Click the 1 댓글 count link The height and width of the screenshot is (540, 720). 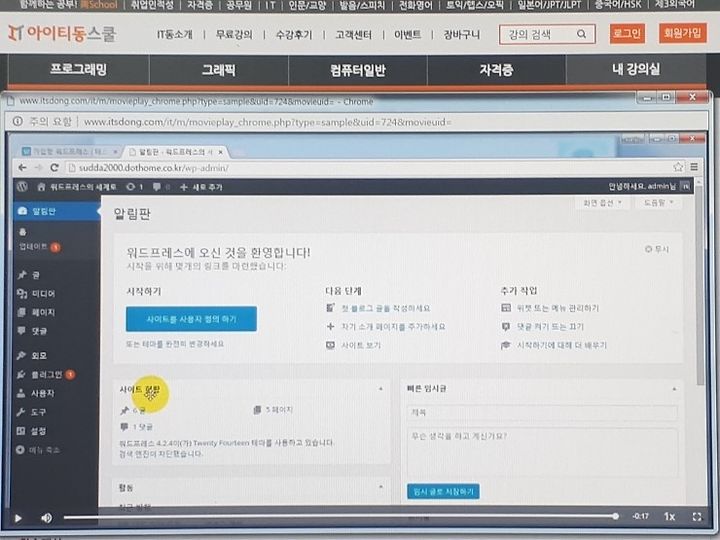click(142, 427)
